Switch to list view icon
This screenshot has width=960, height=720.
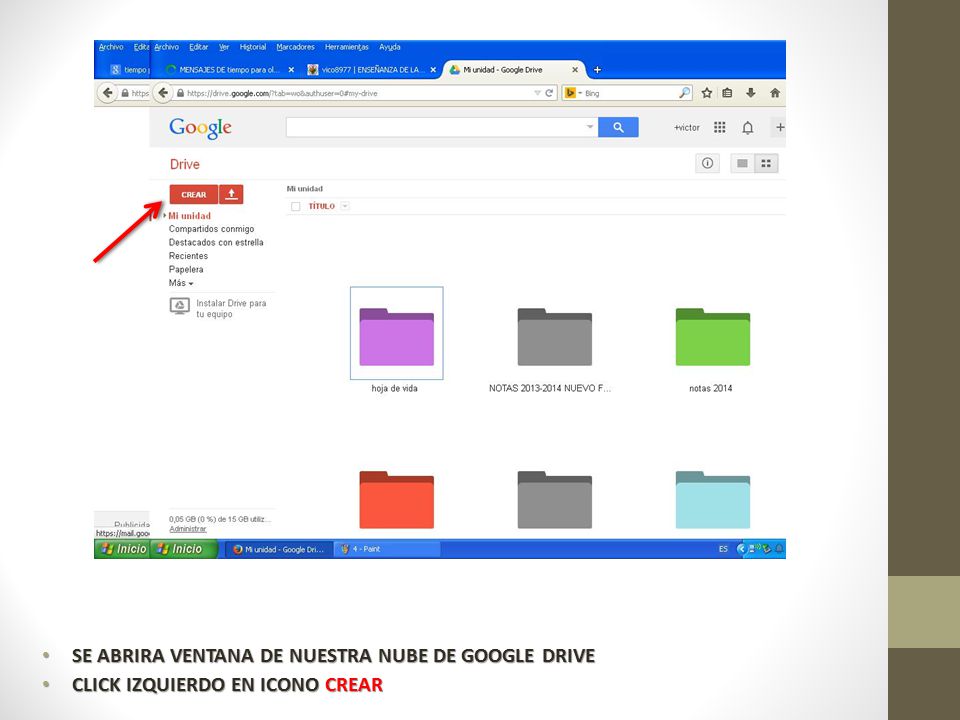(x=742, y=163)
